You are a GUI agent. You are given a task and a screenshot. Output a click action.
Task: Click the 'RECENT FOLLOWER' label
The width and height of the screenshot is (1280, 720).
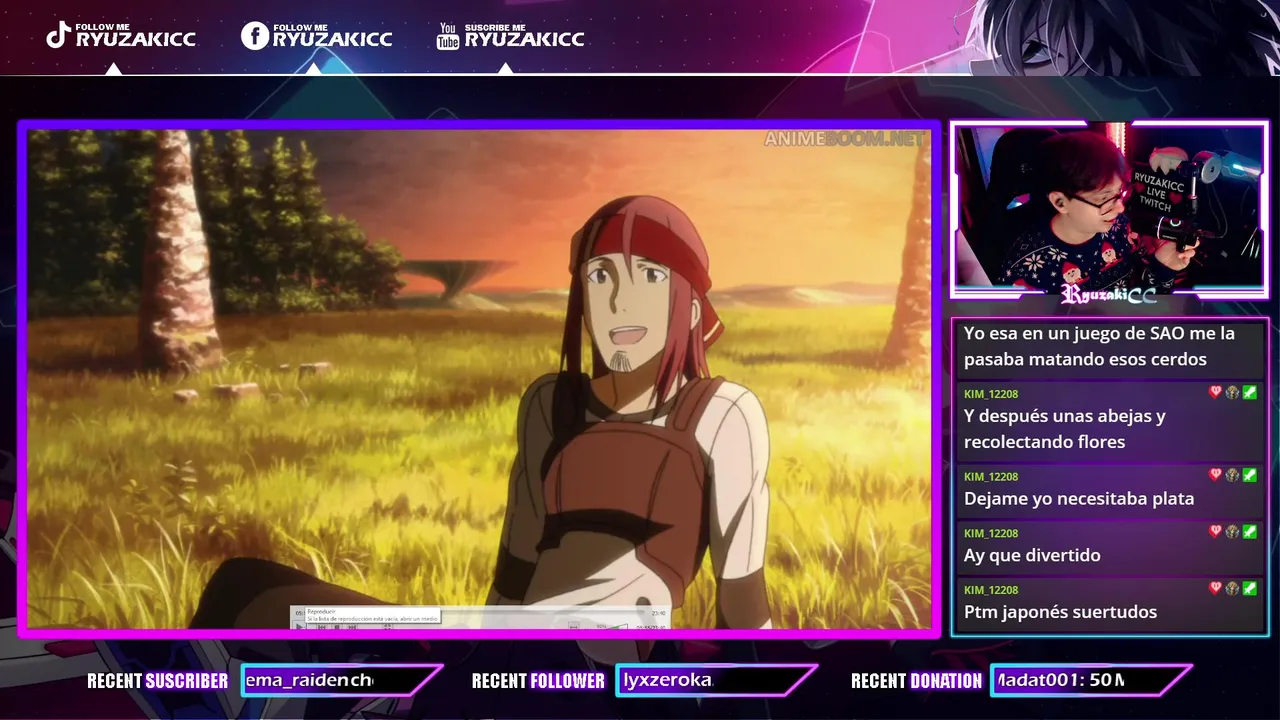click(538, 681)
